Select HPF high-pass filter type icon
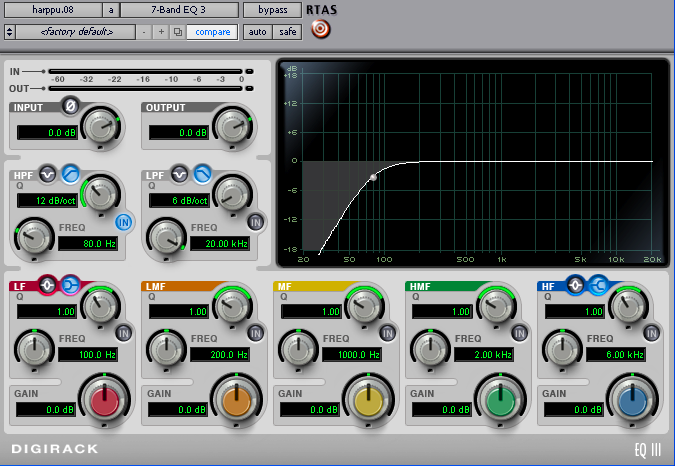The width and height of the screenshot is (675, 466). [71, 174]
